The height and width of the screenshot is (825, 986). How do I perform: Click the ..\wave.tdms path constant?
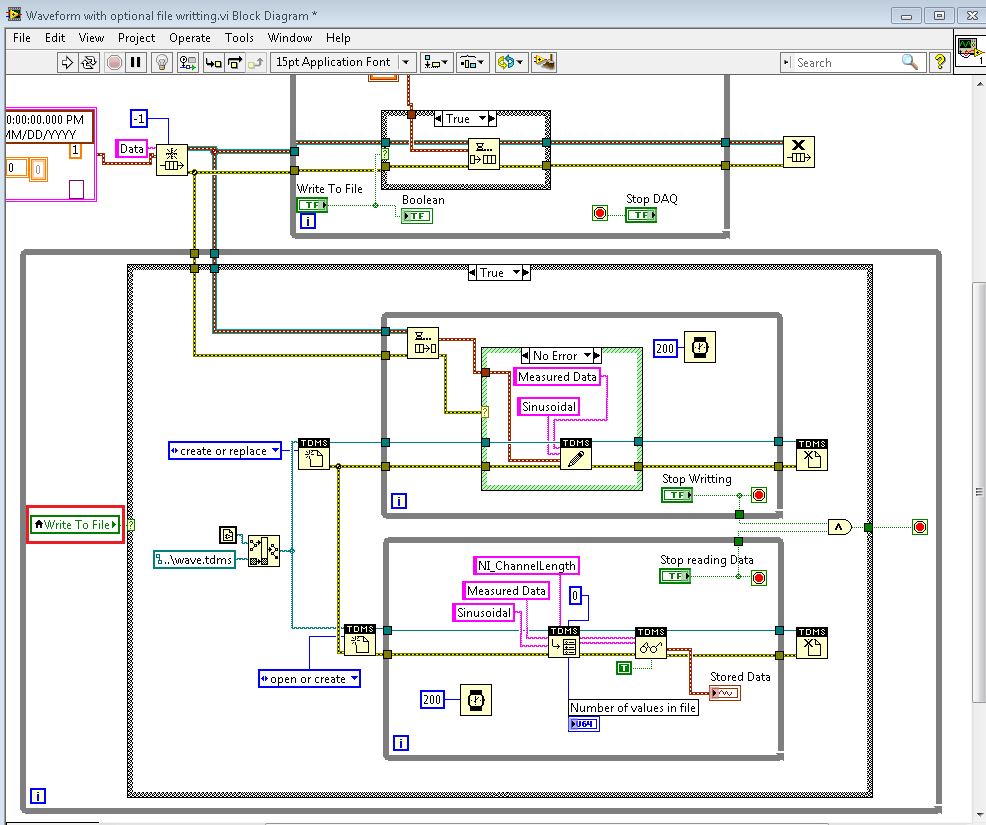[x=194, y=560]
